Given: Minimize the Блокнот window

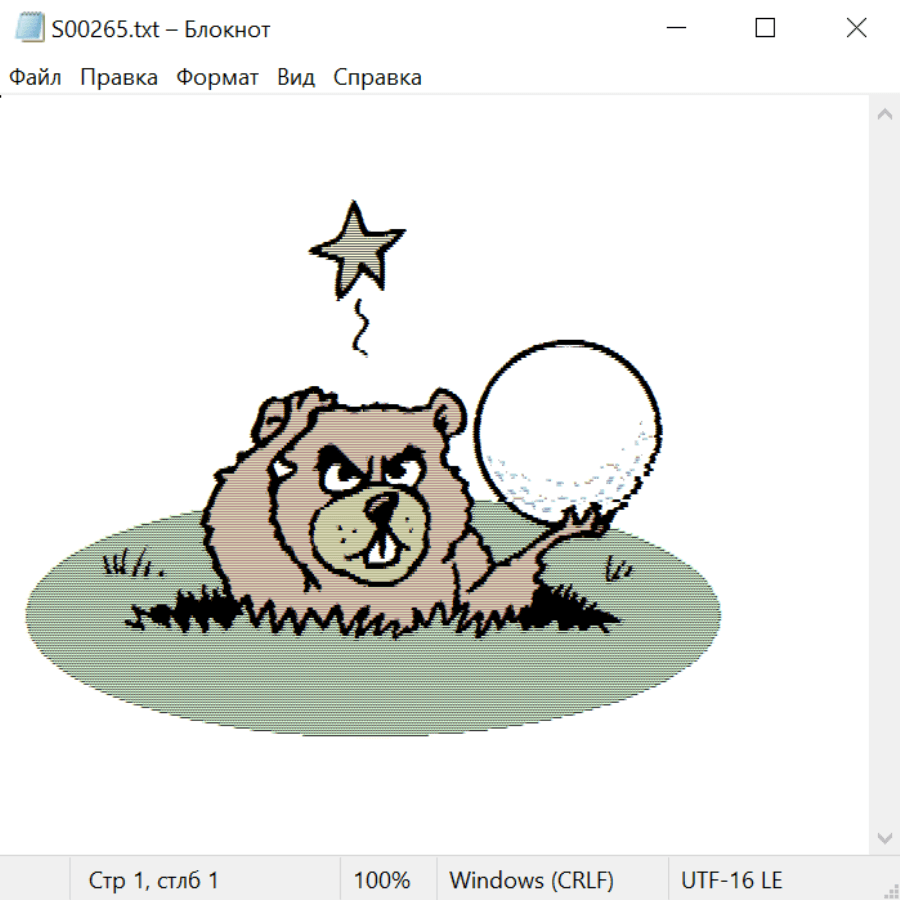Looking at the screenshot, I should point(675,28).
